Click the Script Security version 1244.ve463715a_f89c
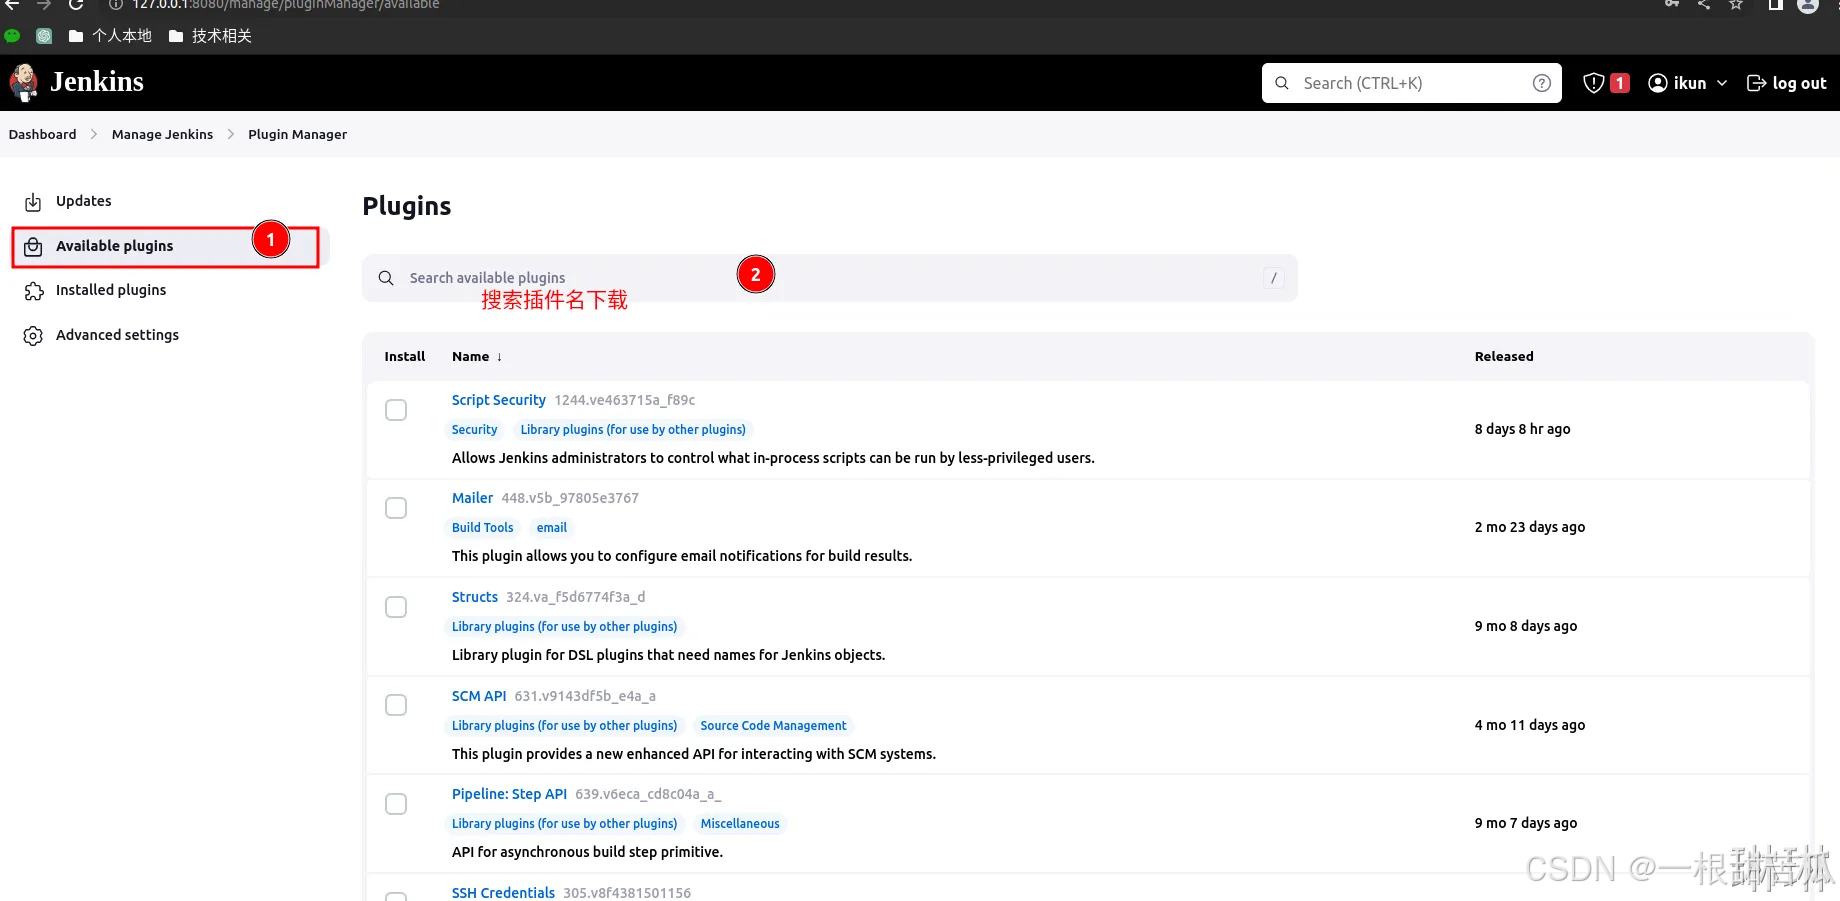1840x901 pixels. [625, 400]
